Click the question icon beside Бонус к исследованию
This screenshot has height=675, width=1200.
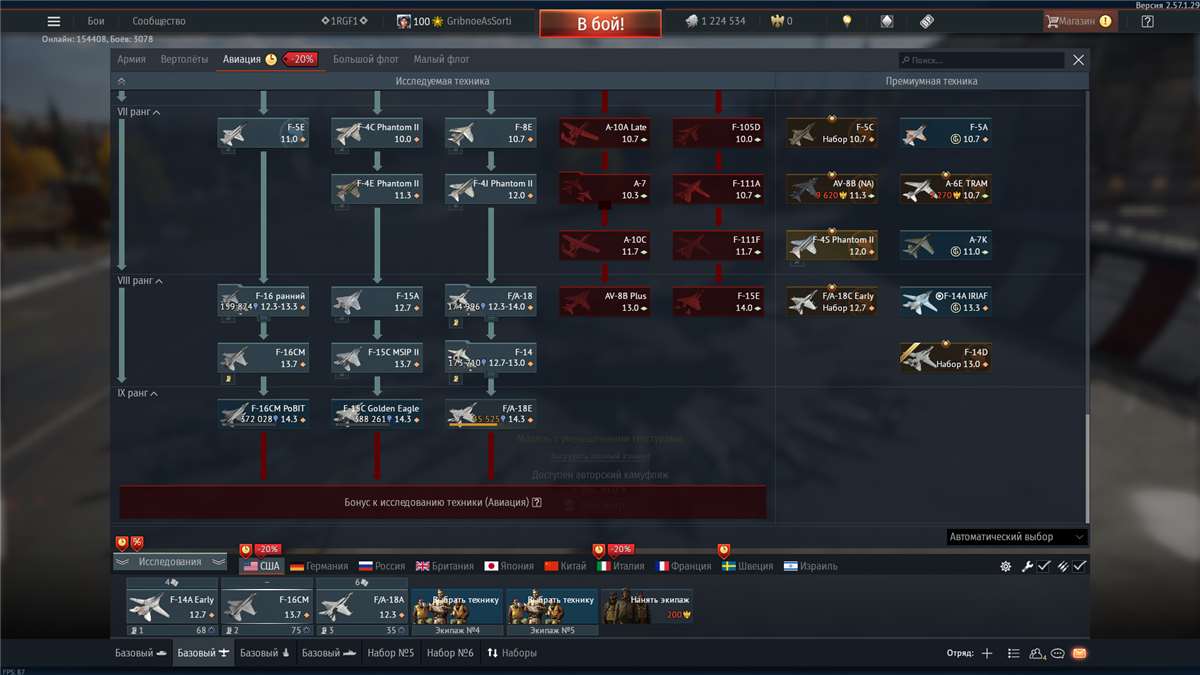pos(537,503)
